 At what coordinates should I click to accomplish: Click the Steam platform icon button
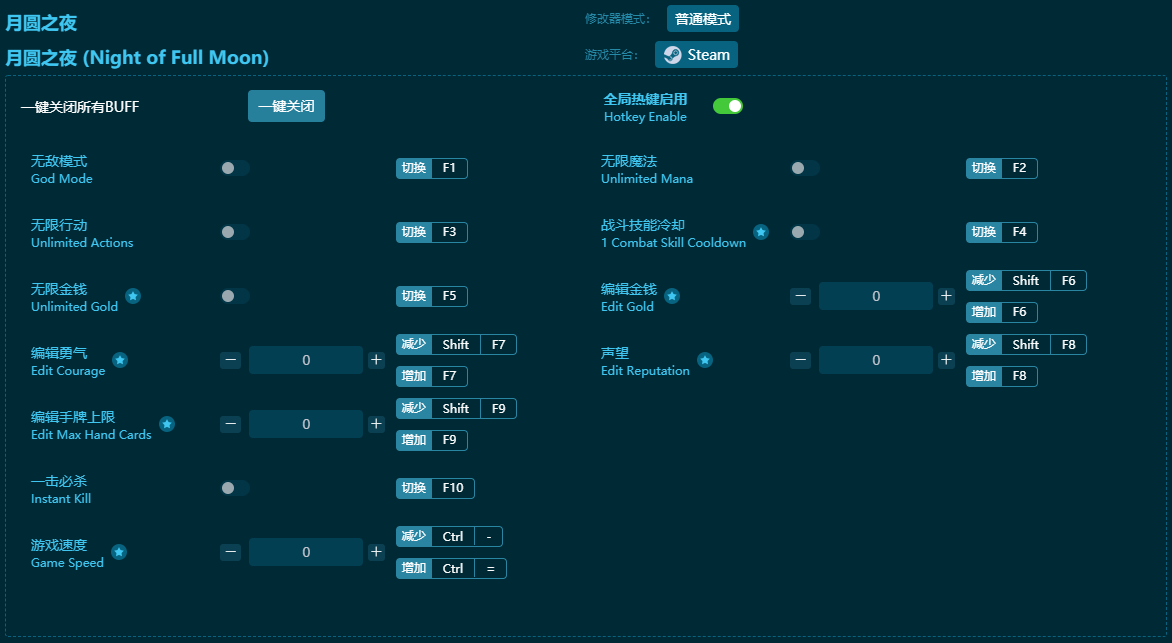click(696, 55)
